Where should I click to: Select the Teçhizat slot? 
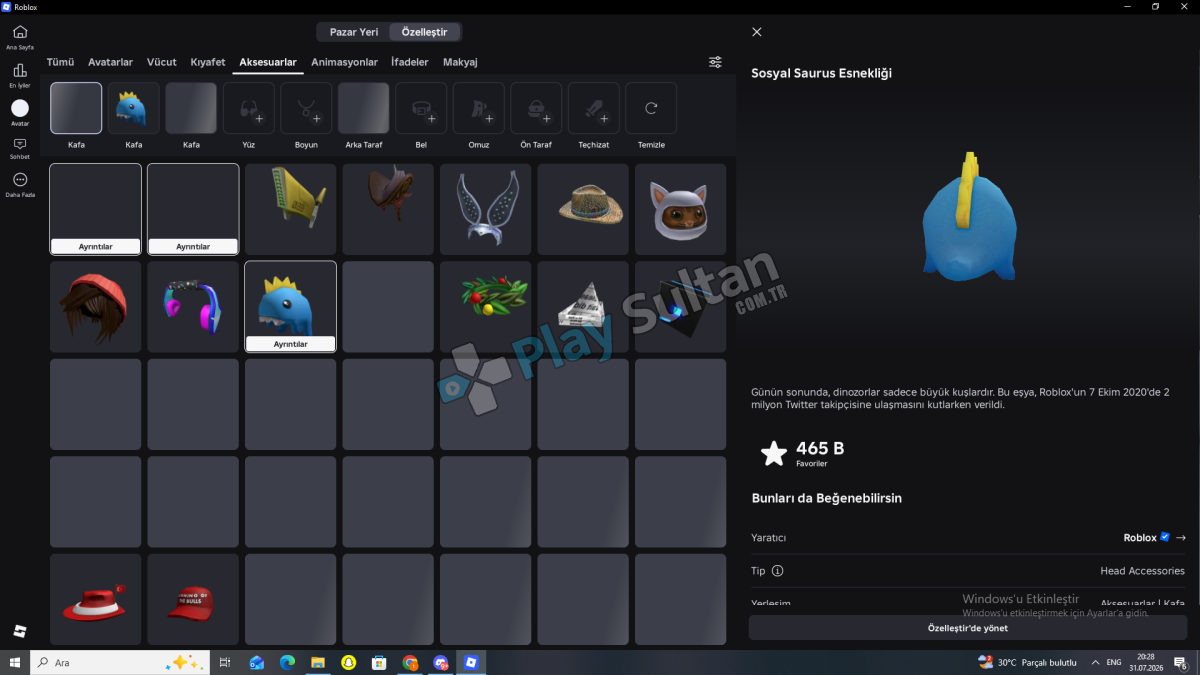pos(594,108)
